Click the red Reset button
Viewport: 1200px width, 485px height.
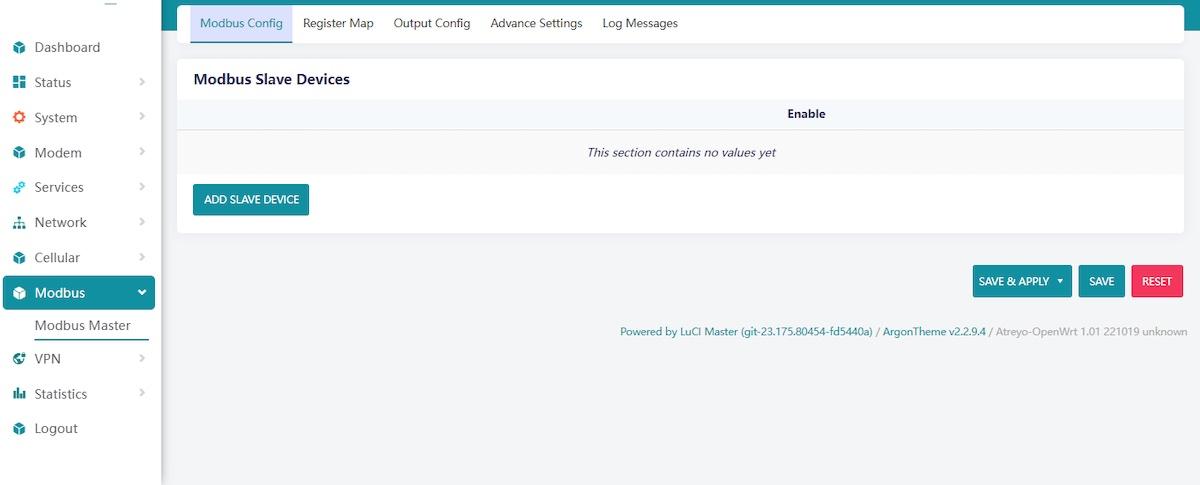1157,281
